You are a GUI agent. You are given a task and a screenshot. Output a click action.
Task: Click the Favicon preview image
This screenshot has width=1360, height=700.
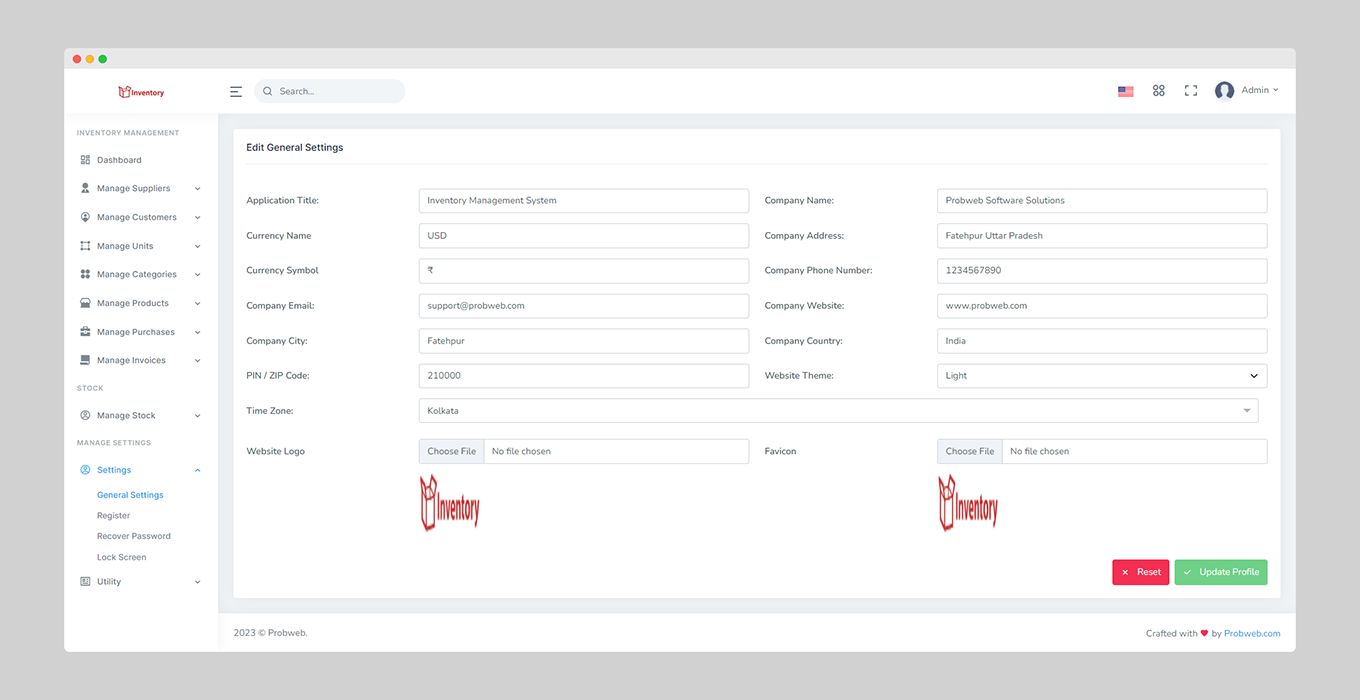[968, 503]
